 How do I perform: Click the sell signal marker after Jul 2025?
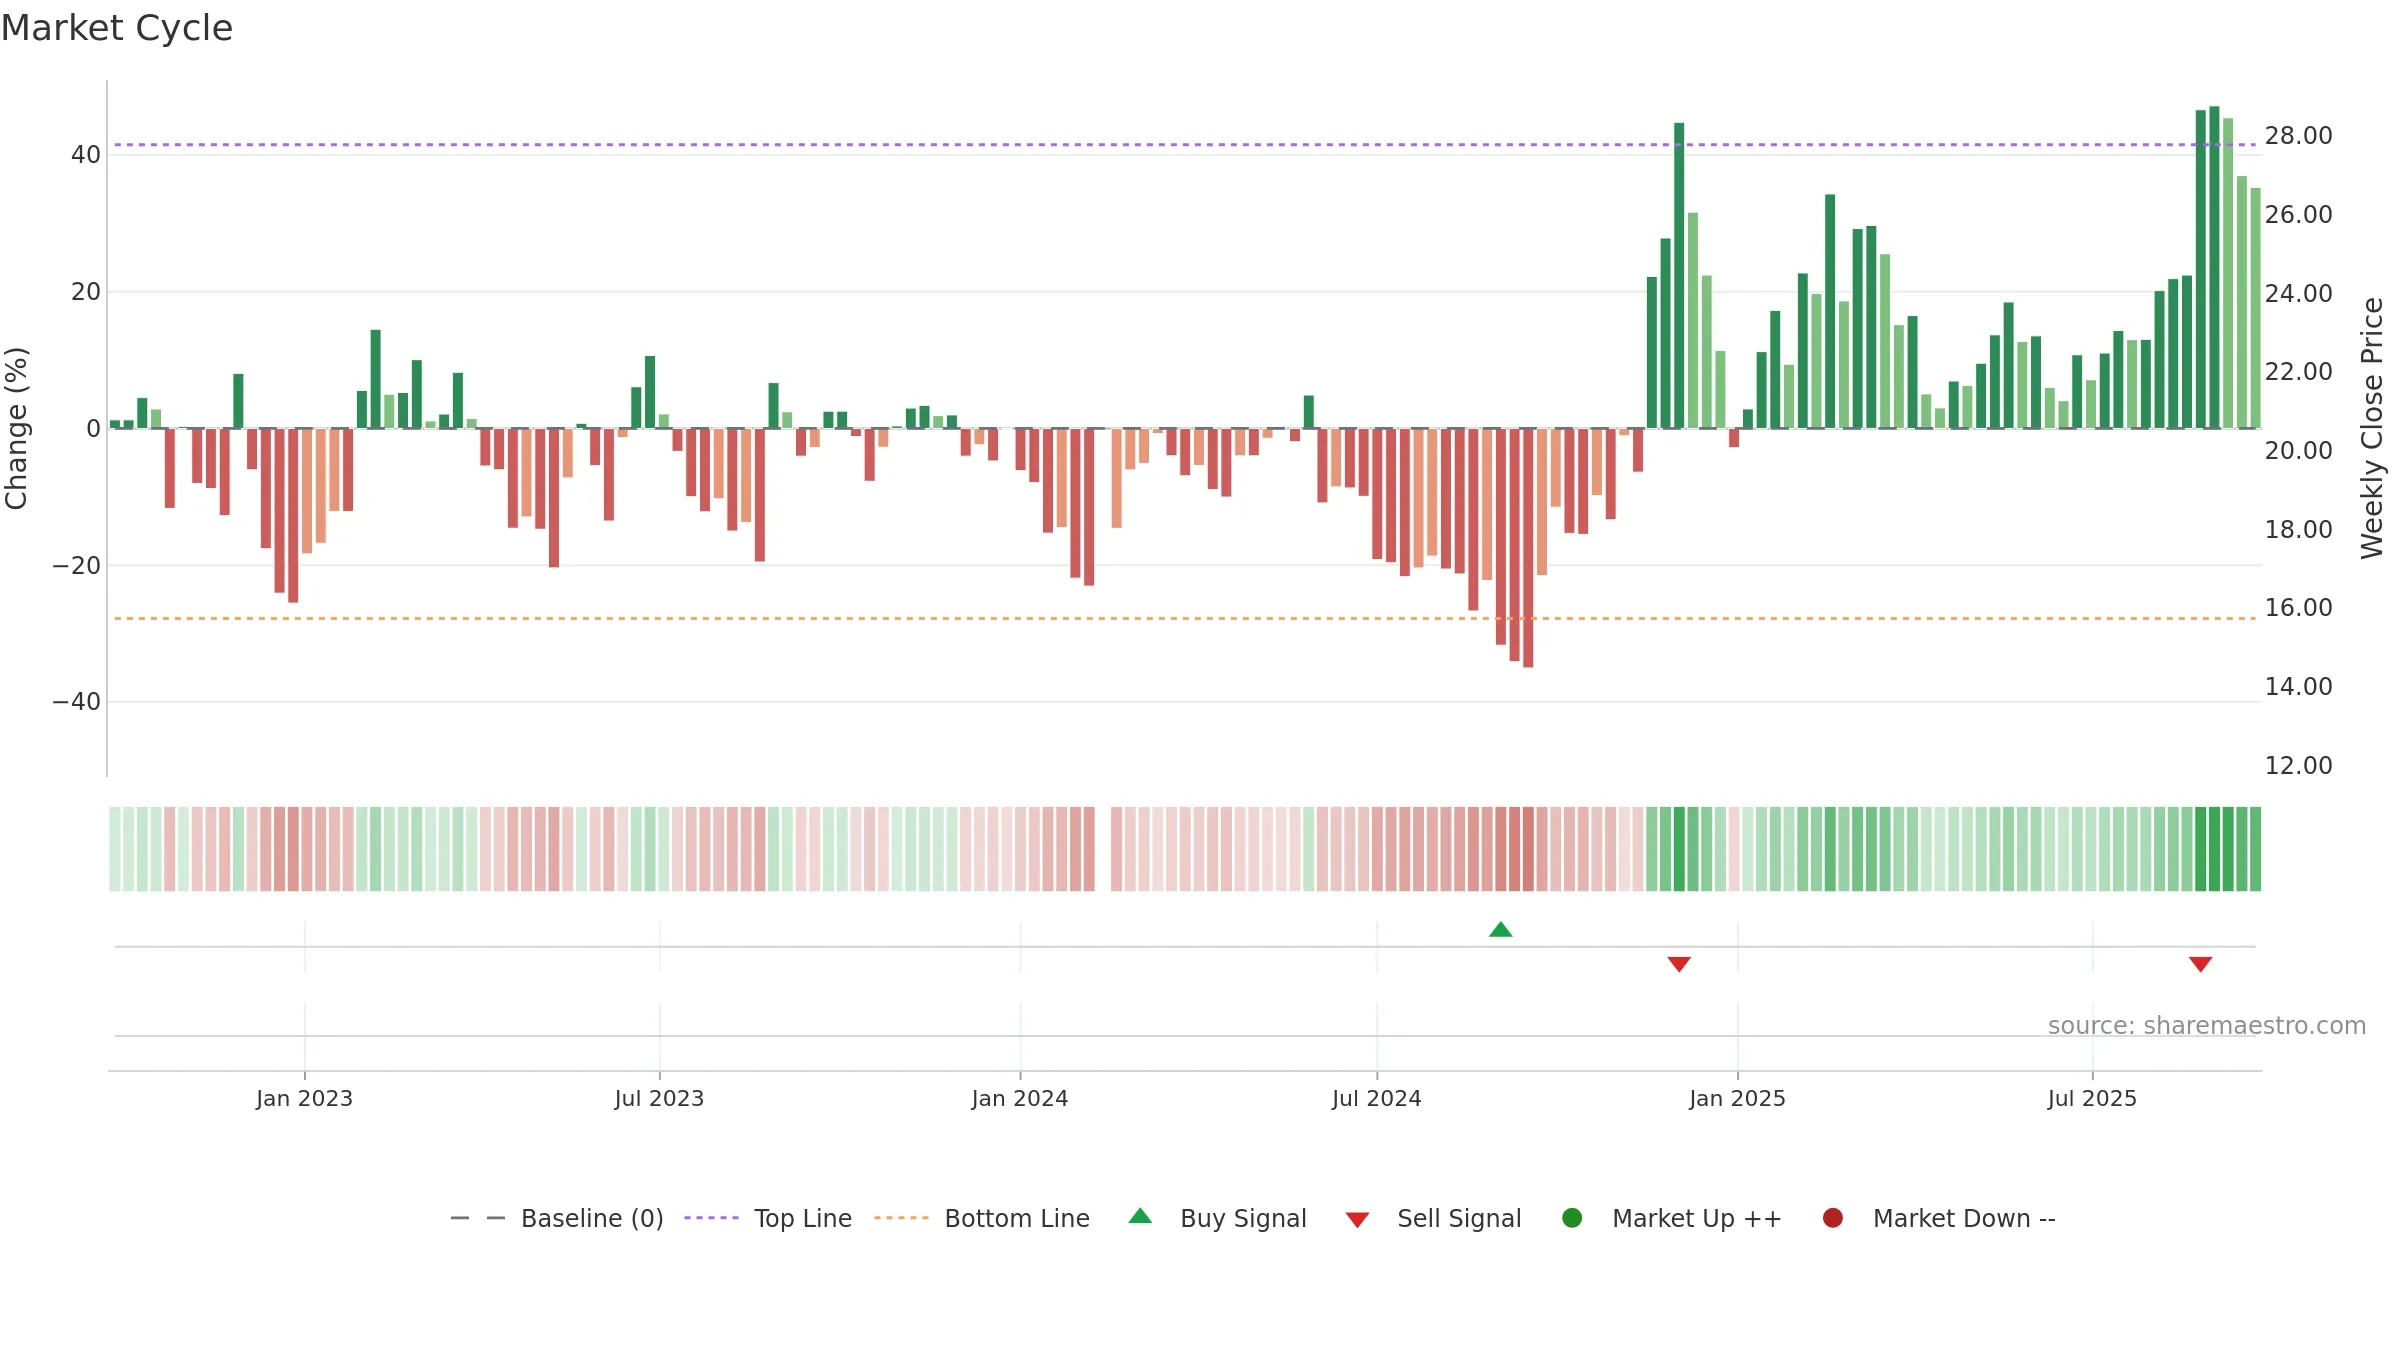click(x=2200, y=964)
